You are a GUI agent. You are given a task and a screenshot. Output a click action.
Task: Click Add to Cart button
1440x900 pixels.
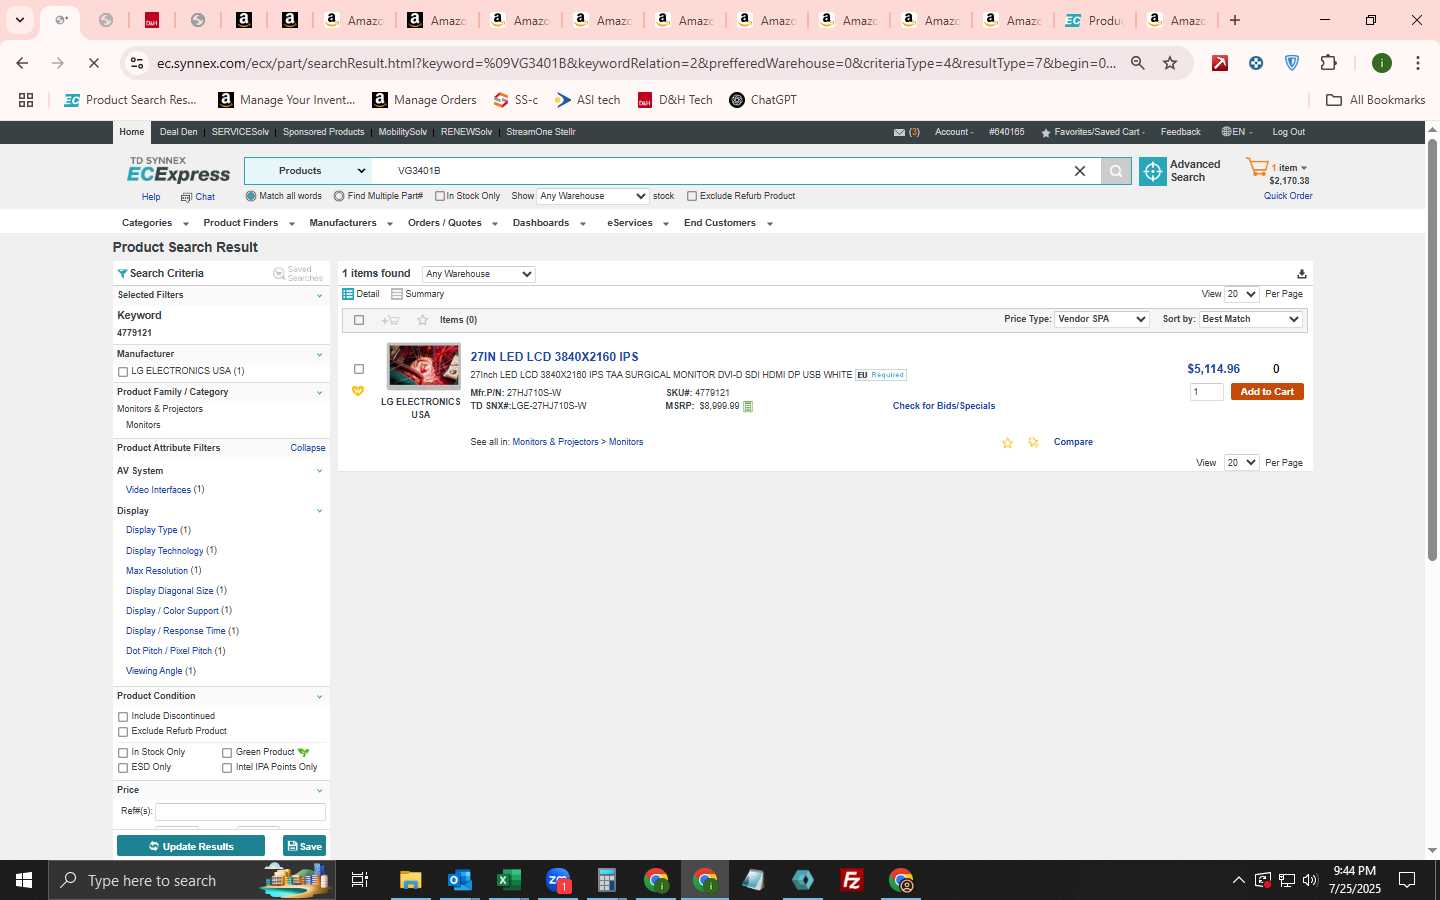click(1267, 392)
